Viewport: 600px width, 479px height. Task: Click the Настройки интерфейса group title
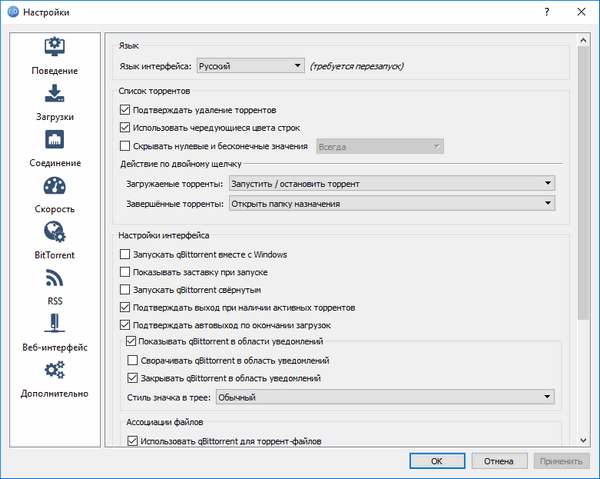pos(164,235)
